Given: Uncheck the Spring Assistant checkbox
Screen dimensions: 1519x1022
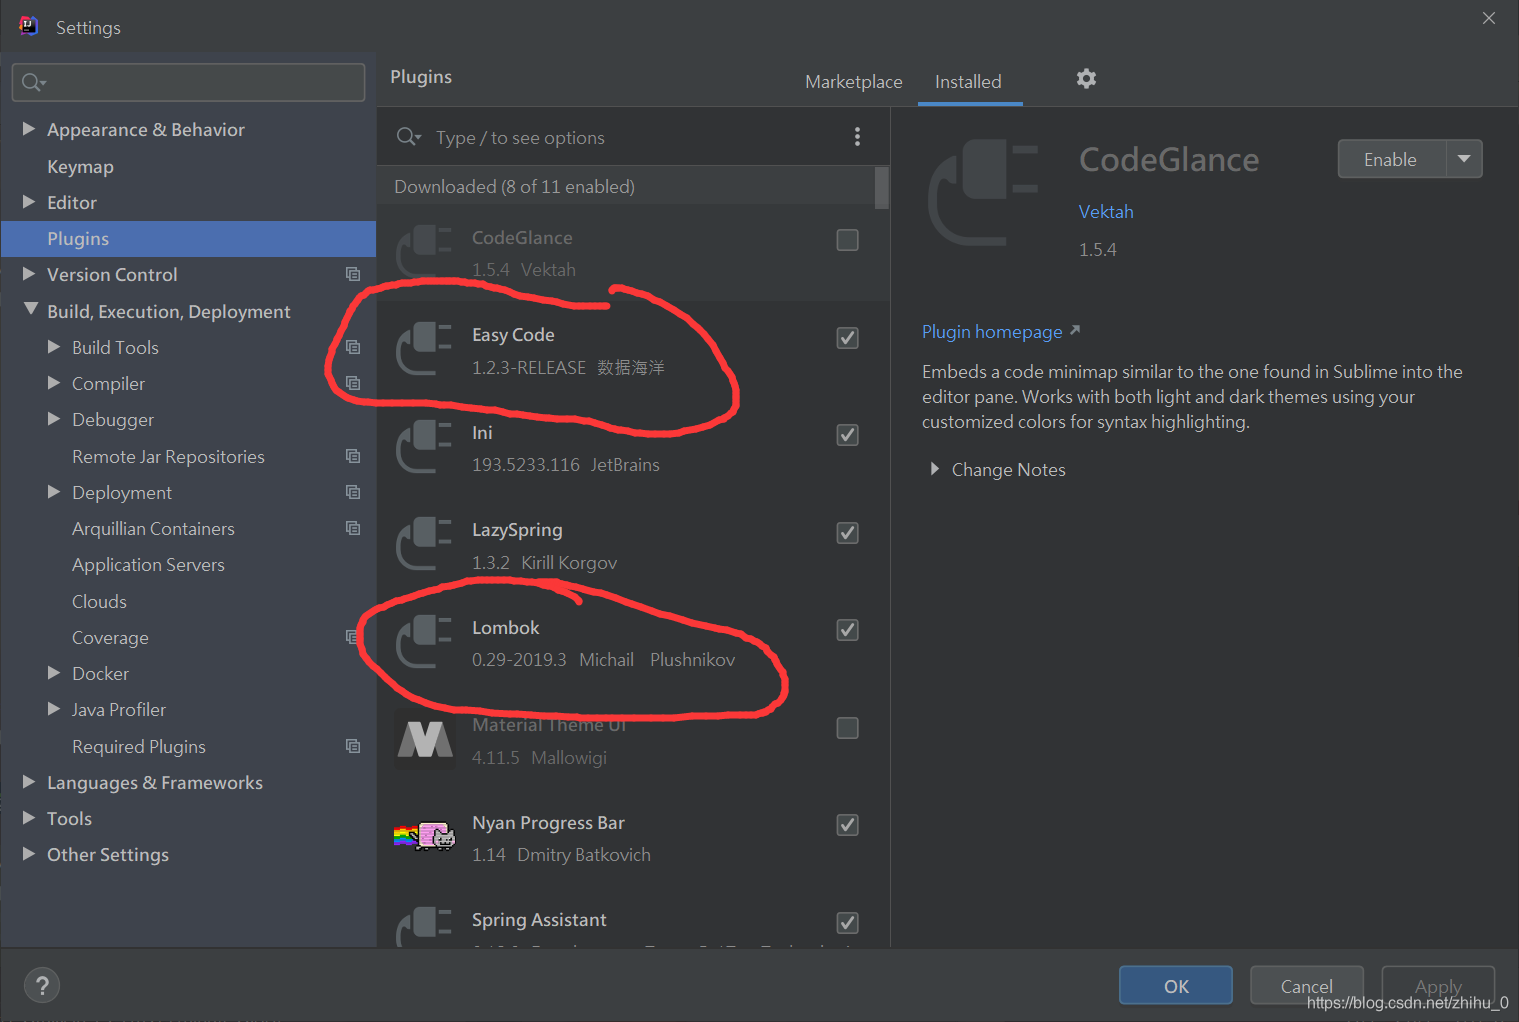Looking at the screenshot, I should pos(847,923).
